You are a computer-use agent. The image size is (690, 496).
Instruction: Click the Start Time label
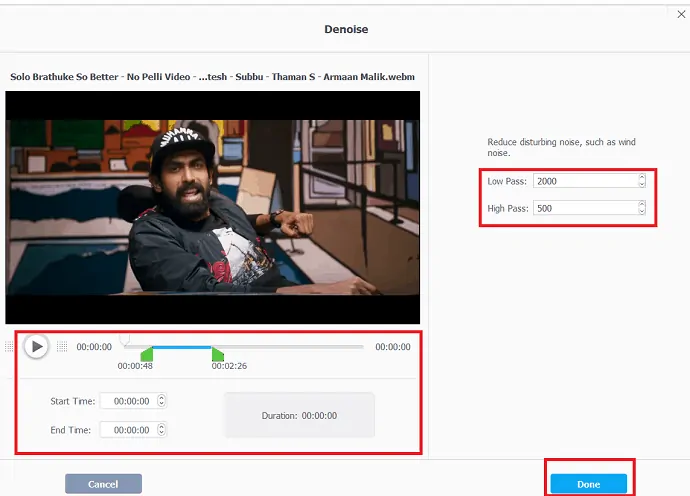(73, 401)
